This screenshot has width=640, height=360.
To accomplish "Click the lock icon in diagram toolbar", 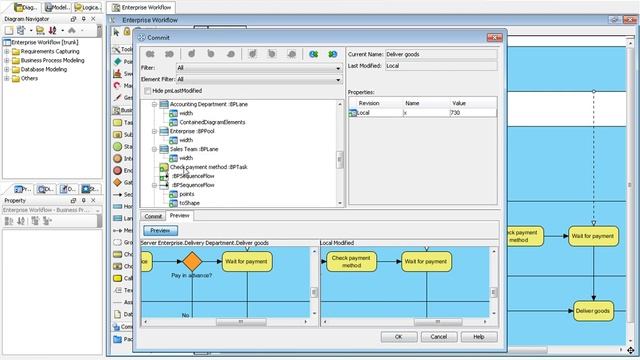I will (x=127, y=31).
